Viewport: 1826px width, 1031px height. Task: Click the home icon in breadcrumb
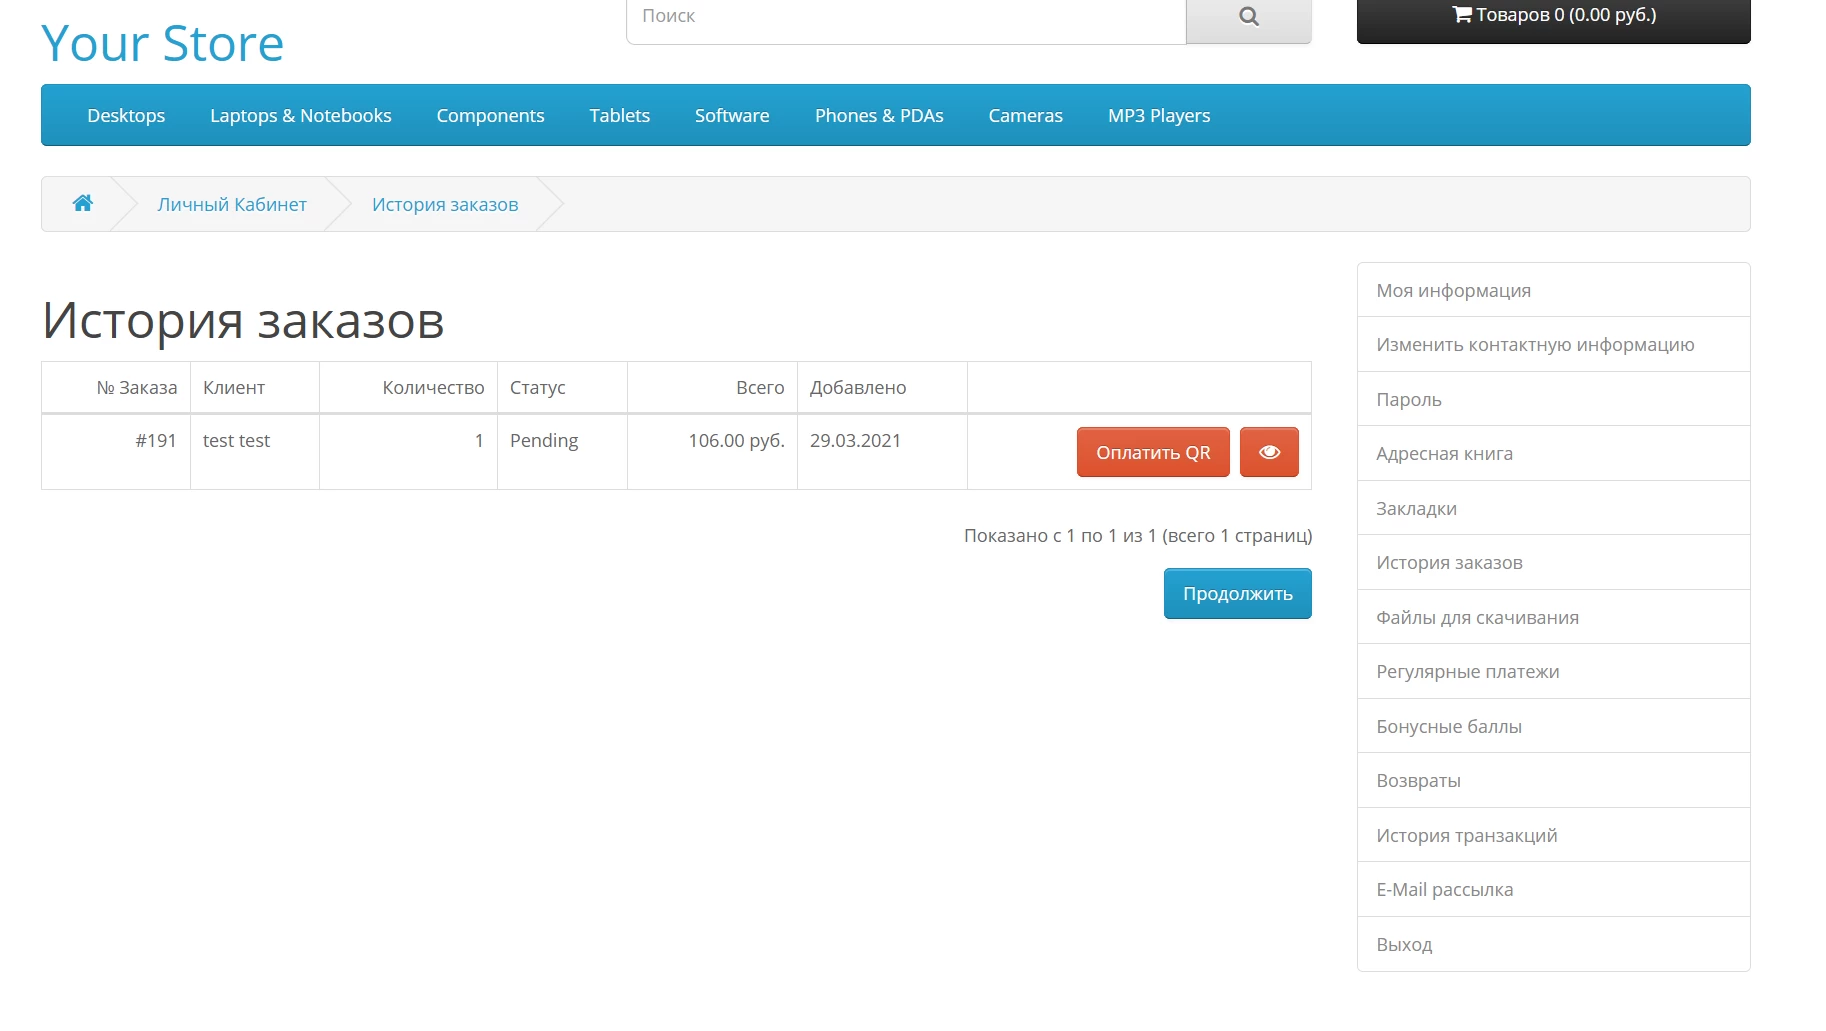pyautogui.click(x=83, y=204)
